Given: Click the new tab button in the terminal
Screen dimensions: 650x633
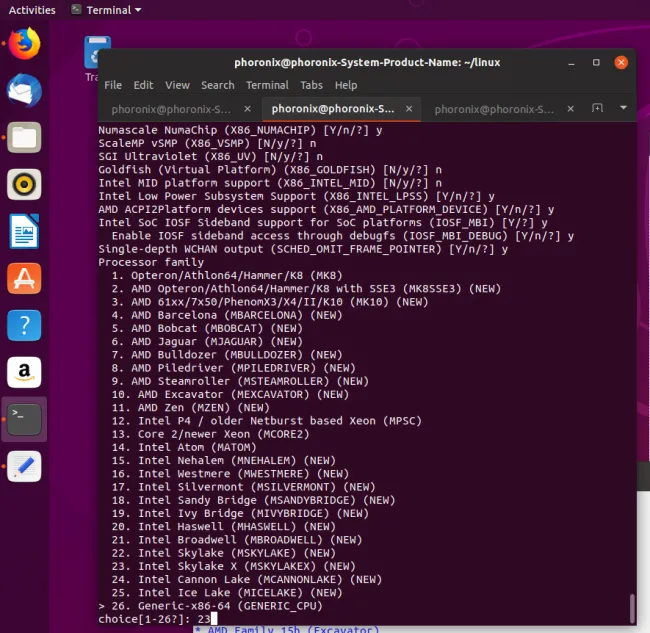Looking at the screenshot, I should coord(597,108).
